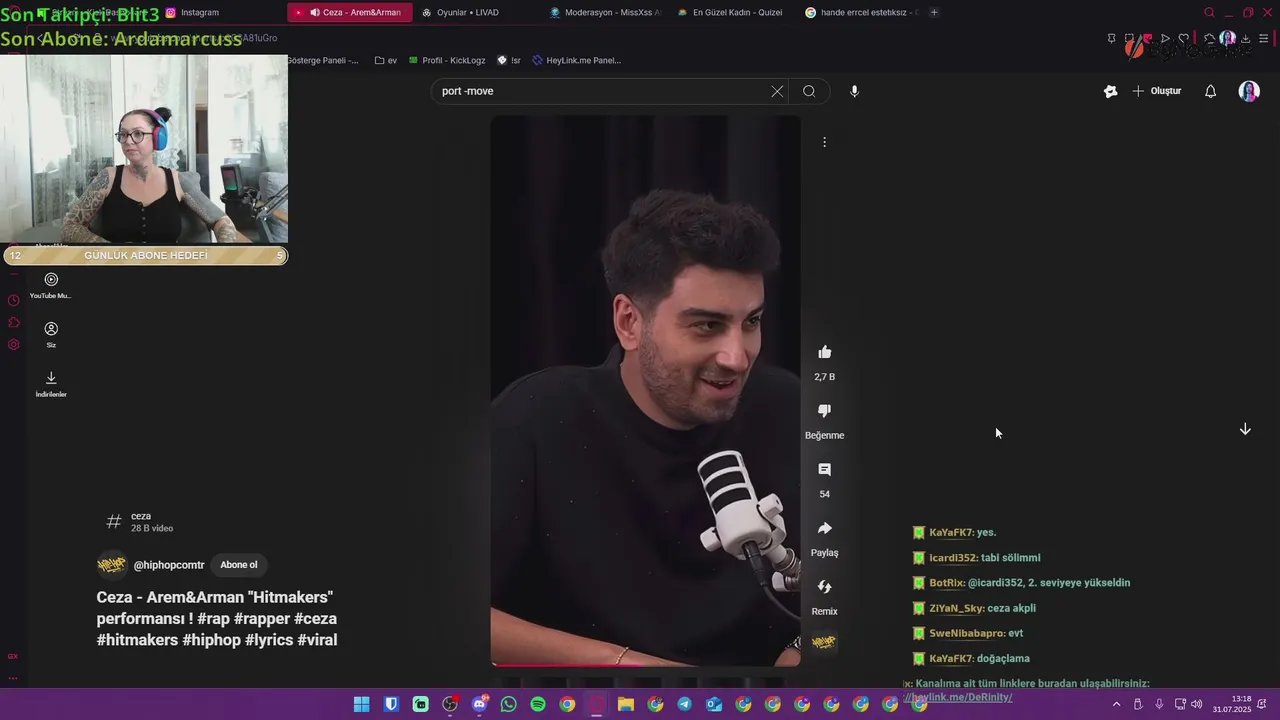The height and width of the screenshot is (720, 1280).
Task: Open YouTube notifications bell
Action: (1210, 91)
